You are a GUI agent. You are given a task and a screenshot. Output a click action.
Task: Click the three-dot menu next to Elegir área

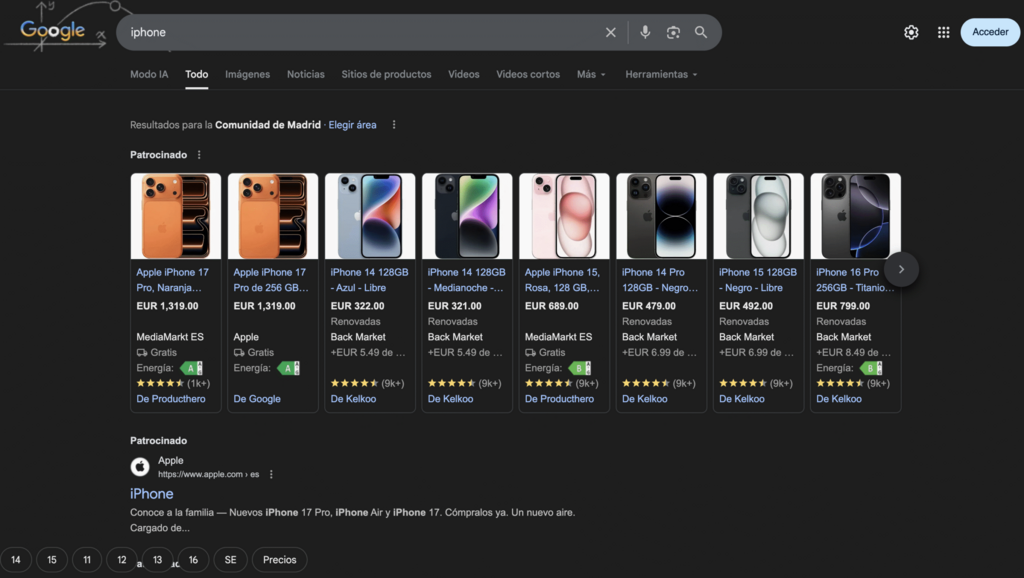coord(393,124)
